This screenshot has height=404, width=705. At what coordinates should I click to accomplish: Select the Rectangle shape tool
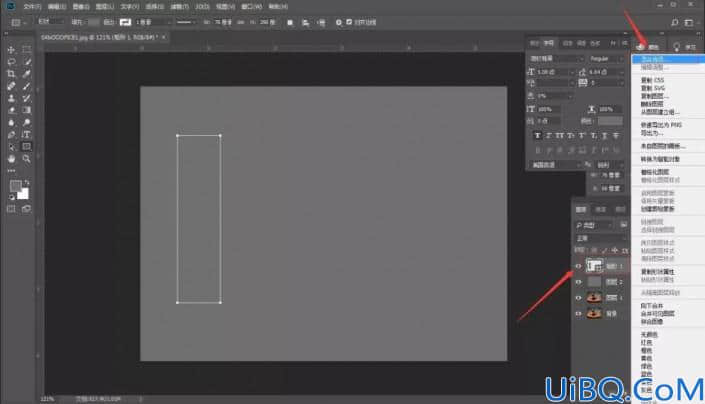27,147
